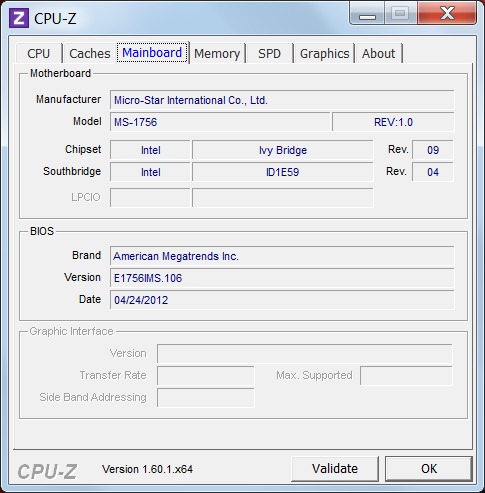Select the BIOS Version E1756IMS.106 field
Viewport: 485px width, 493px height.
click(x=282, y=278)
